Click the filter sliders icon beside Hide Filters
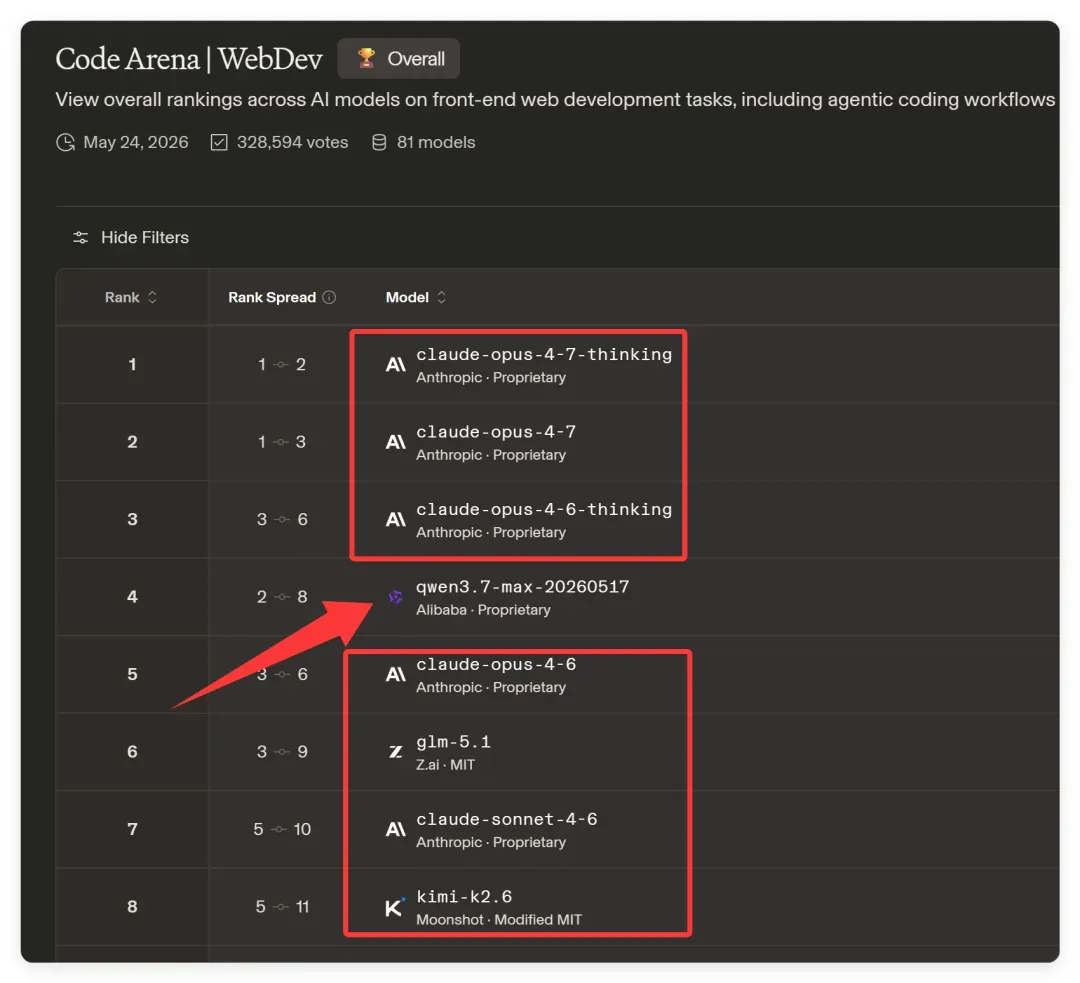This screenshot has height=983, width=1080. click(81, 238)
